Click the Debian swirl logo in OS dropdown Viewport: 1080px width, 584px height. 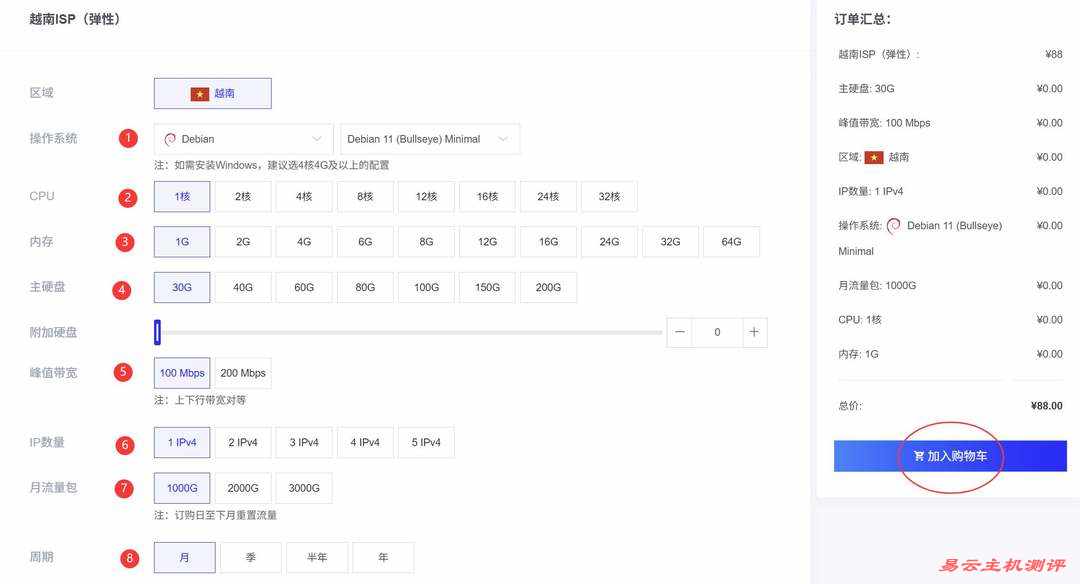(x=170, y=139)
